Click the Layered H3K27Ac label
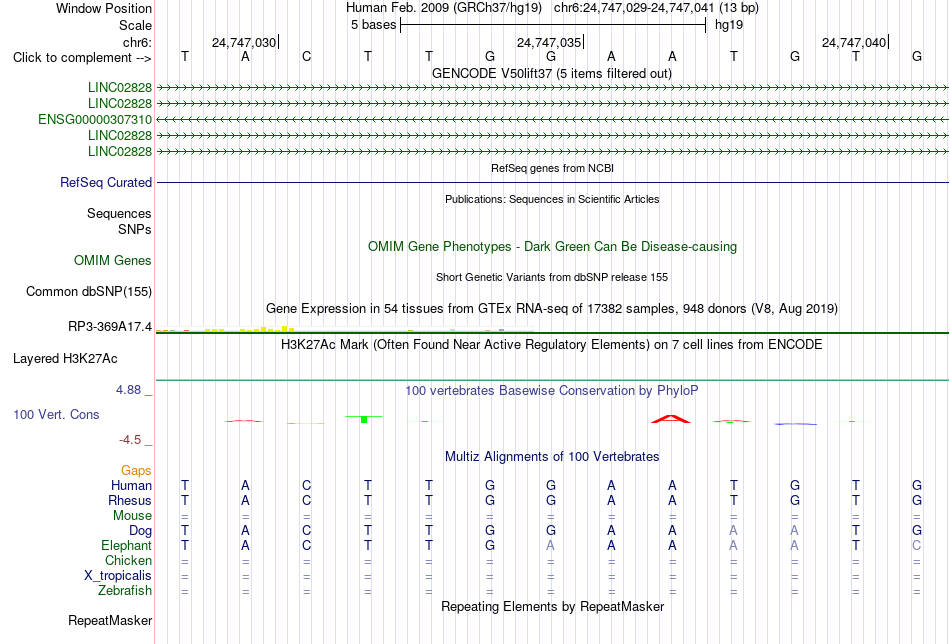 [x=65, y=359]
